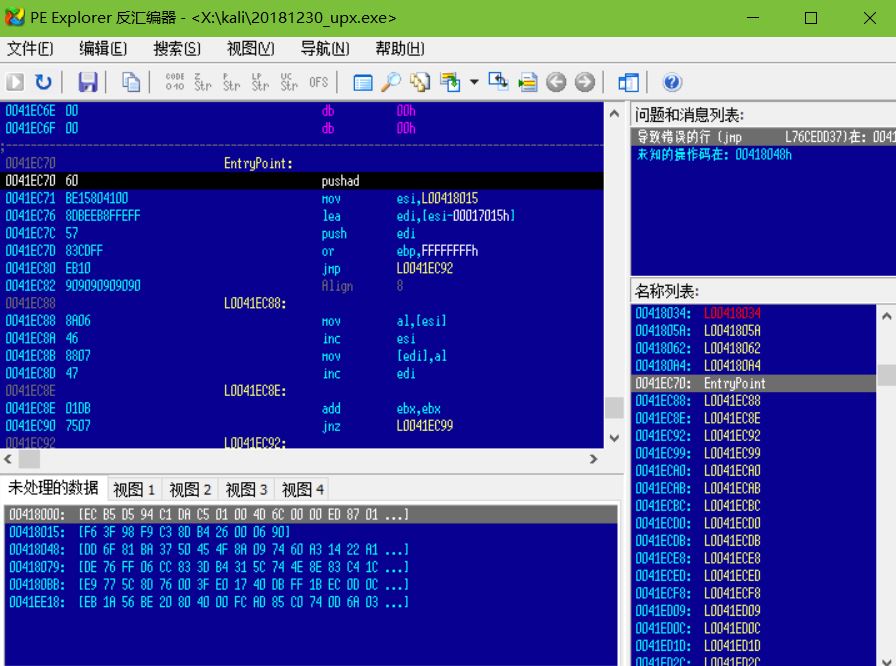The height and width of the screenshot is (666, 896).
Task: Select line add ebx,ebx
Action: tap(303, 408)
